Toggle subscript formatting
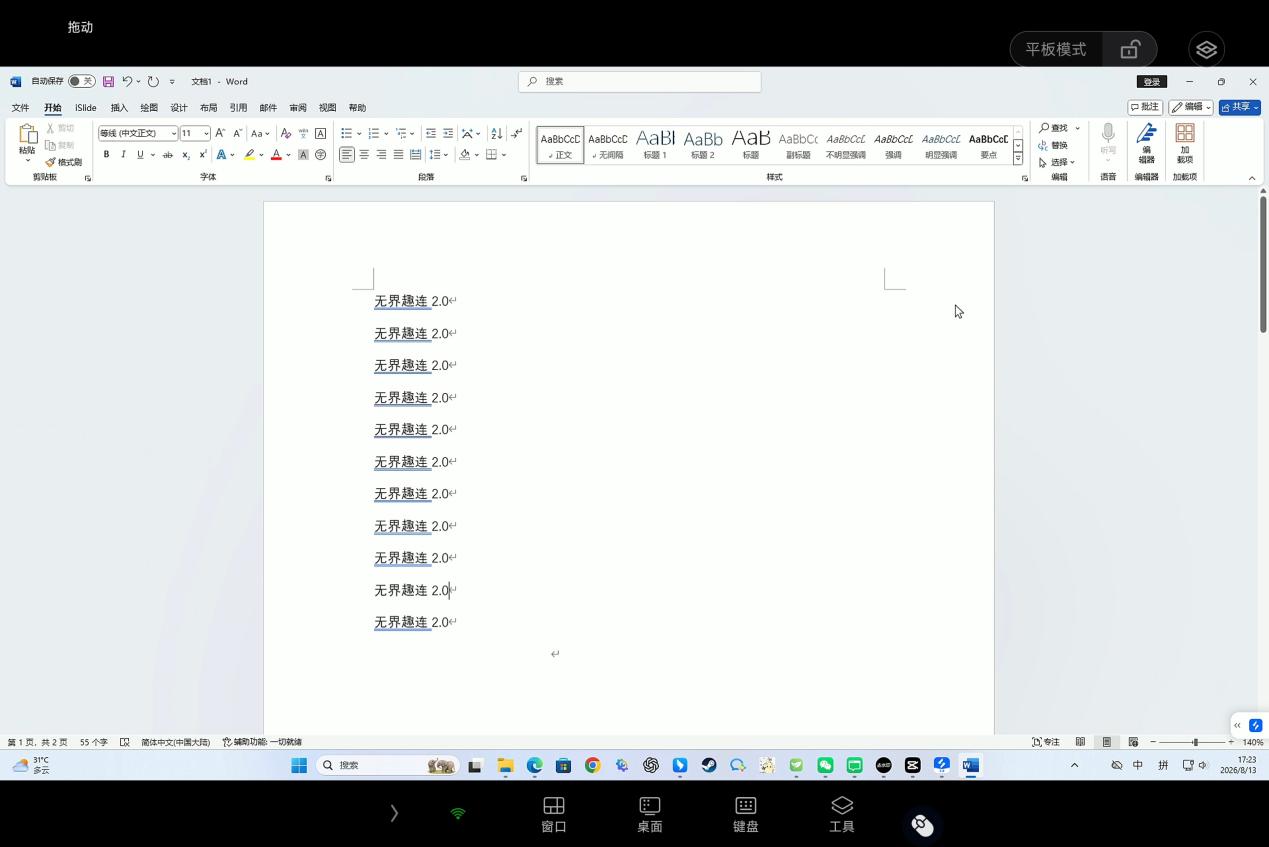The height and width of the screenshot is (847, 1269). point(186,155)
